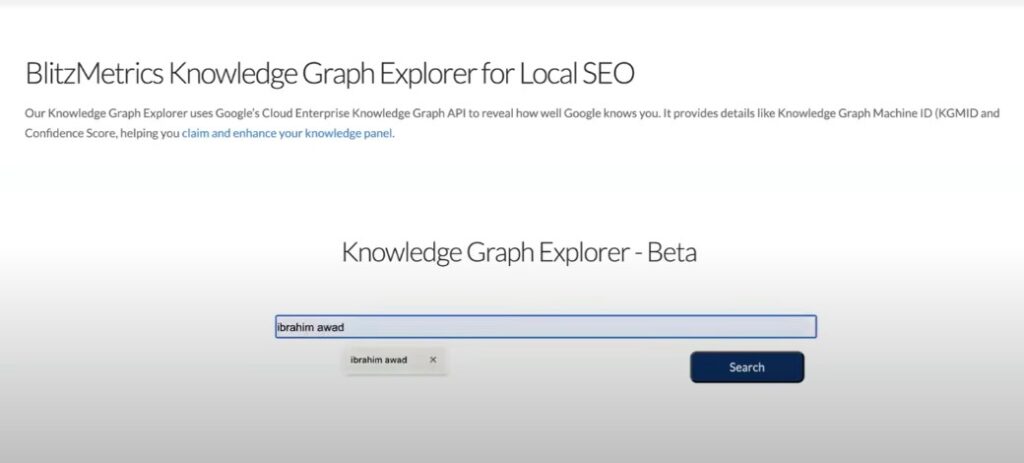Open the 'claim and enhance your knowledge panel' link
The height and width of the screenshot is (463, 1024).
click(x=287, y=134)
